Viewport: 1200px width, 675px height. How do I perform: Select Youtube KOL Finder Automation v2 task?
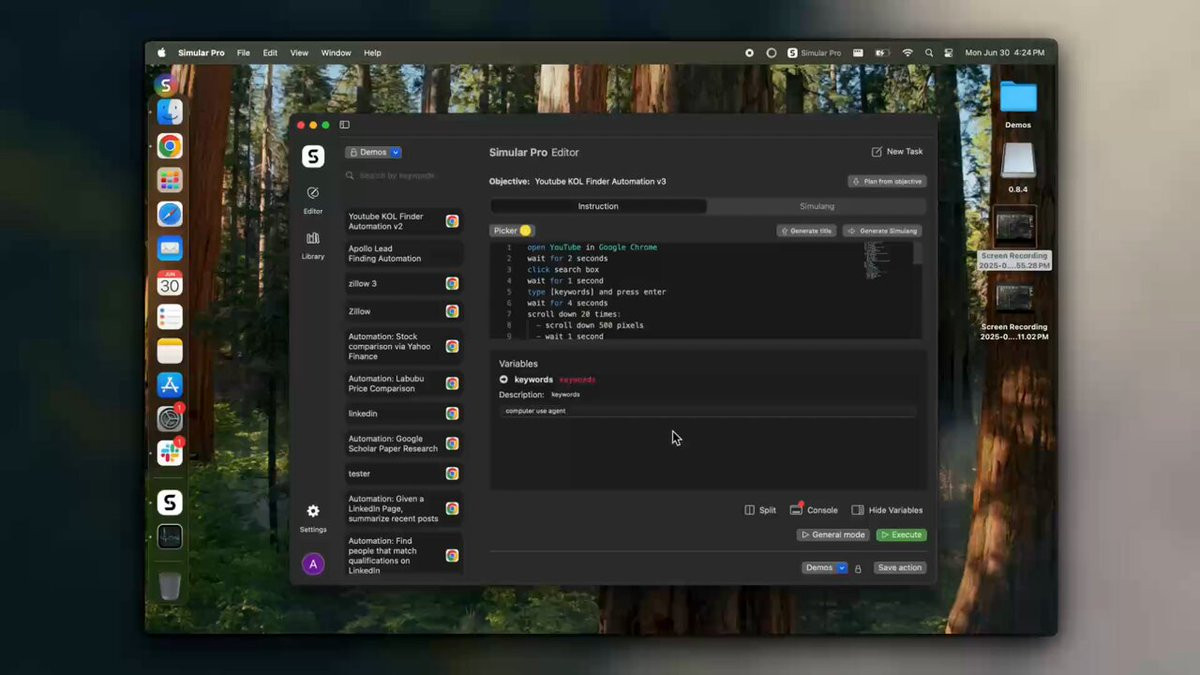pos(403,221)
